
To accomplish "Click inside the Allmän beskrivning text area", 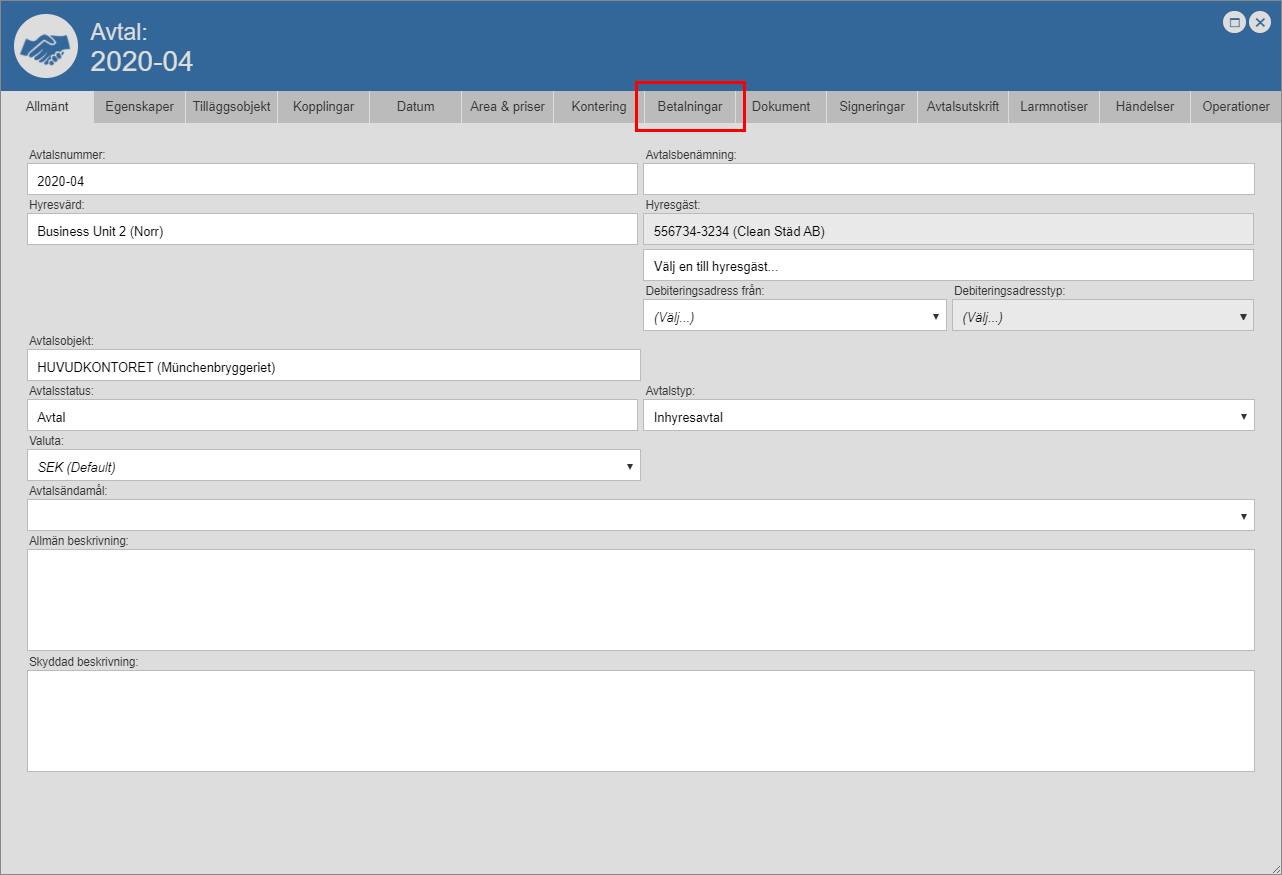I will pos(640,600).
